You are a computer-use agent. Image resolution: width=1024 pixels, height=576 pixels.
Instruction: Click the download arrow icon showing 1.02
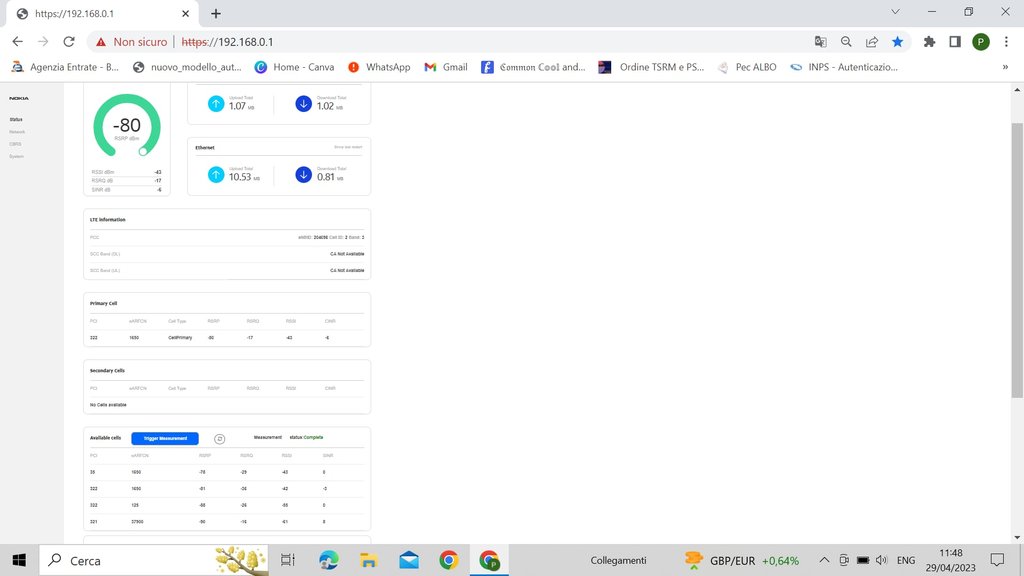pyautogui.click(x=304, y=103)
